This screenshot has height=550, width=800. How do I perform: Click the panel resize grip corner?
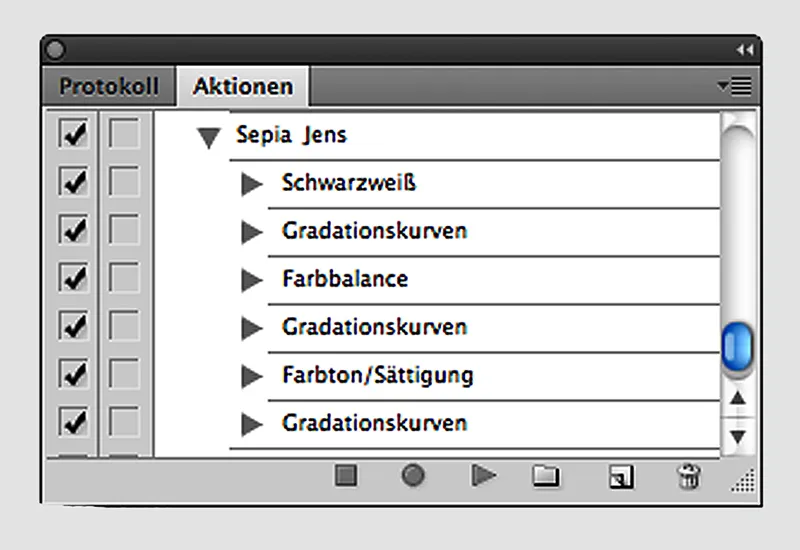[x=743, y=481]
